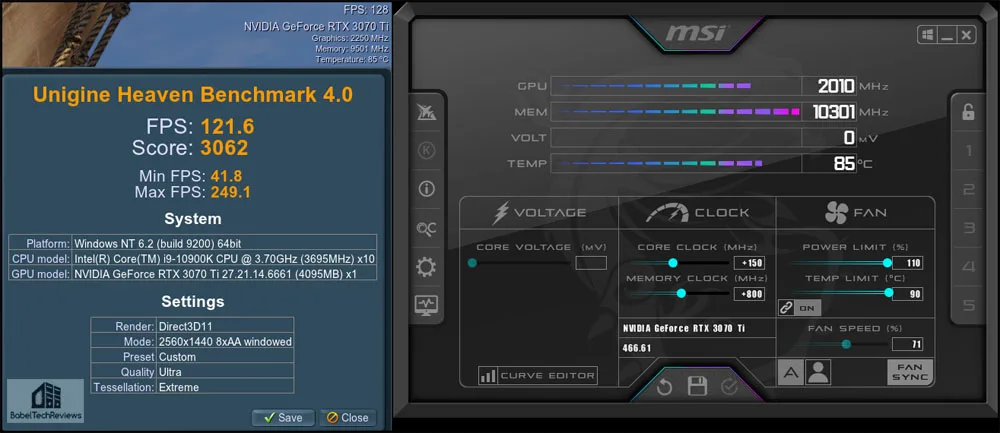
Task: Open Afterburner settings gear icon
Action: (x=426, y=267)
